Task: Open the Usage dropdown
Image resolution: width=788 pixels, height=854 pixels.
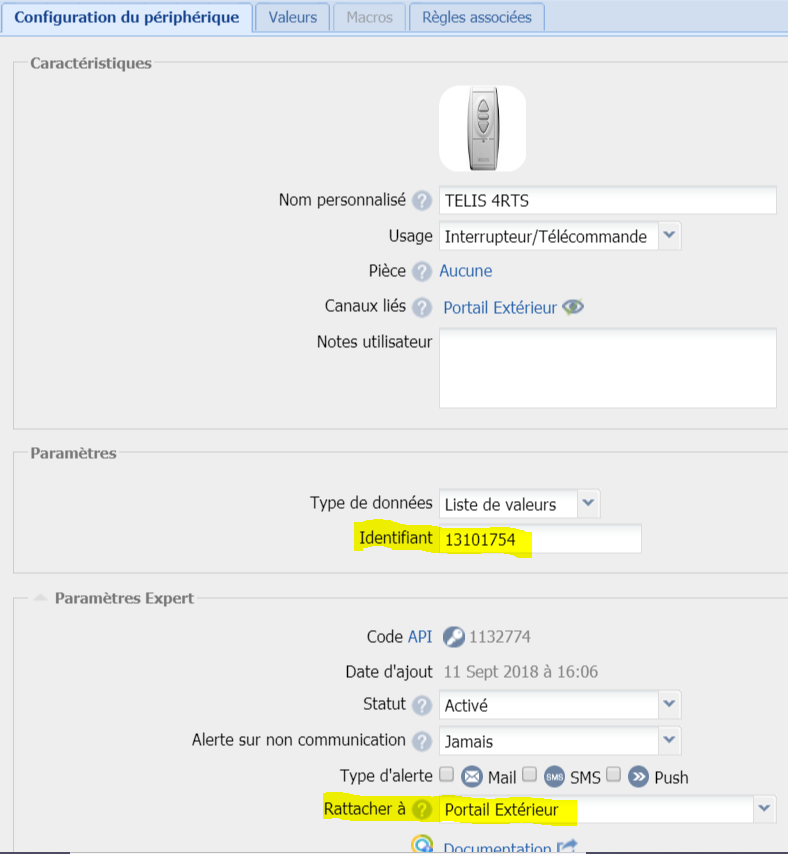Action: point(670,236)
